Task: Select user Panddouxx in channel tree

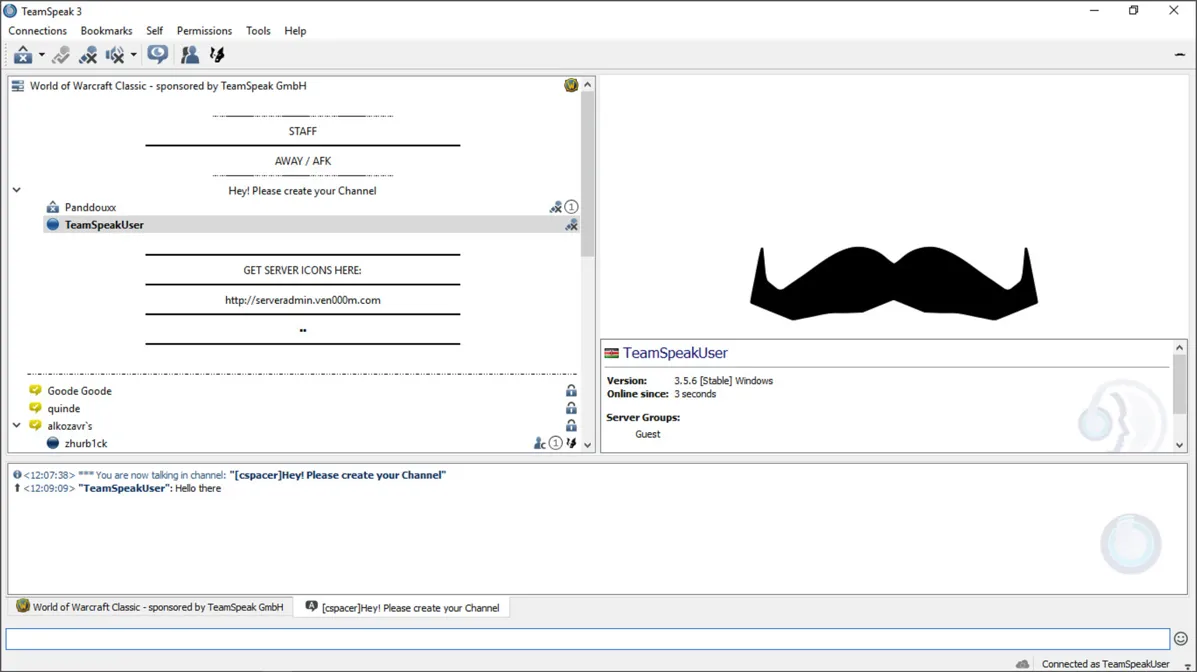Action: tap(90, 207)
